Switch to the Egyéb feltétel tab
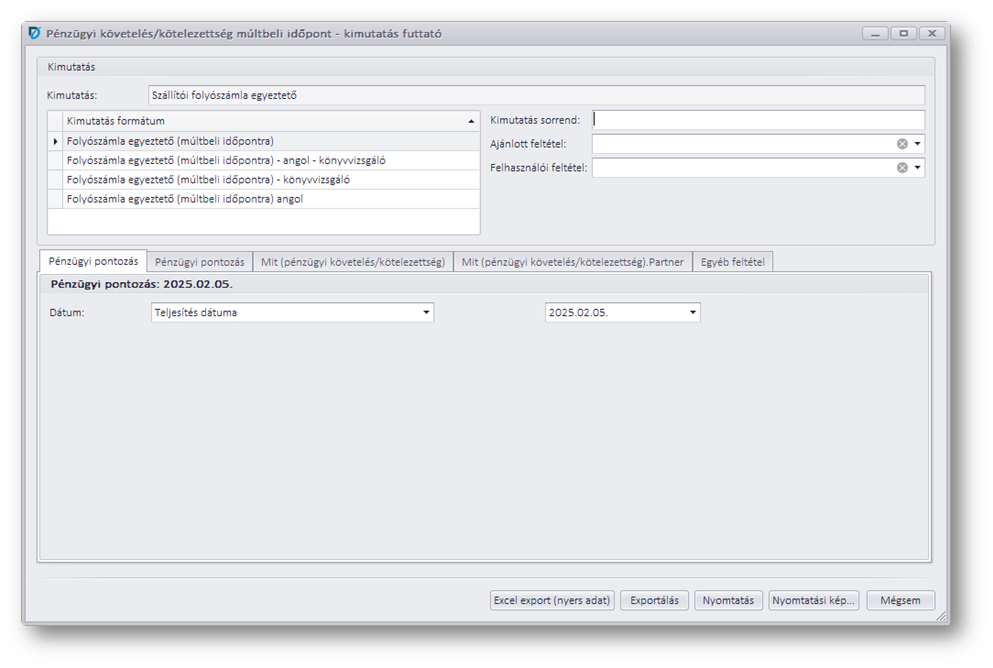993x668 pixels. (733, 262)
